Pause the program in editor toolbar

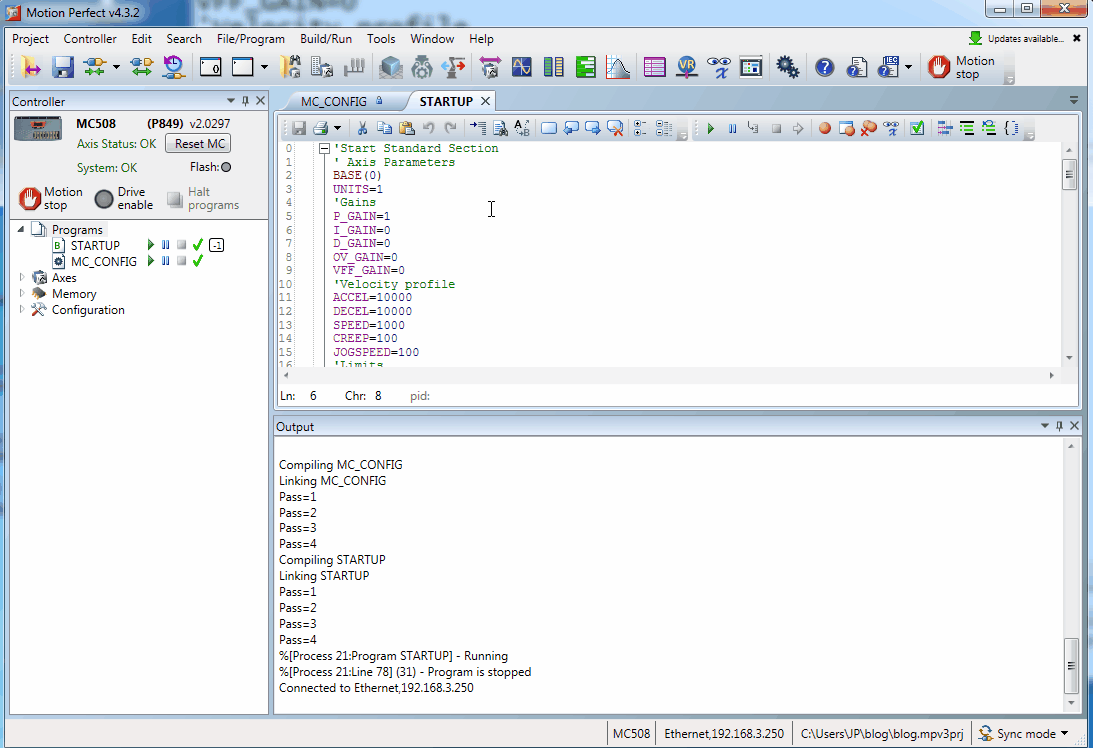(733, 128)
